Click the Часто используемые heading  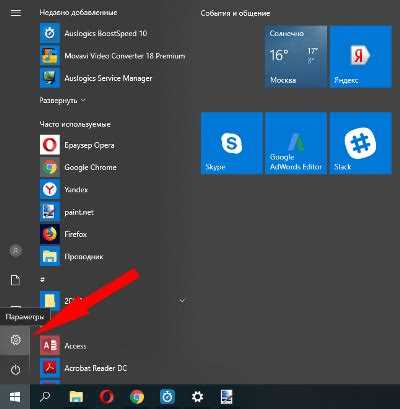pyautogui.click(x=75, y=124)
